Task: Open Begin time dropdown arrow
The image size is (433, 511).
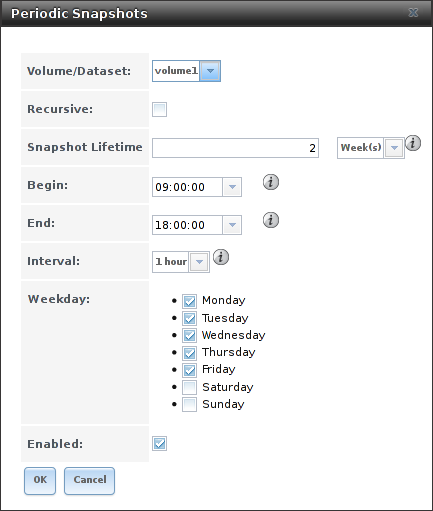Action: pos(232,187)
